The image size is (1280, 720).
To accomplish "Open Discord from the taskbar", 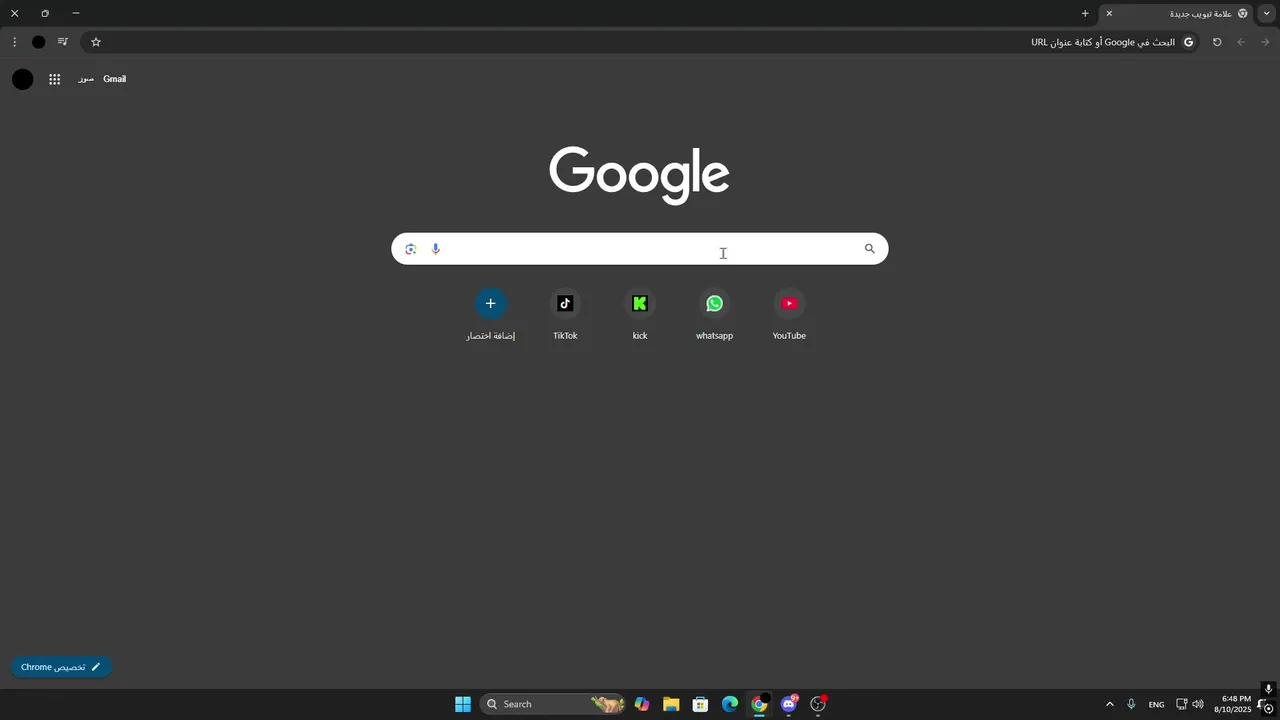I will click(789, 704).
